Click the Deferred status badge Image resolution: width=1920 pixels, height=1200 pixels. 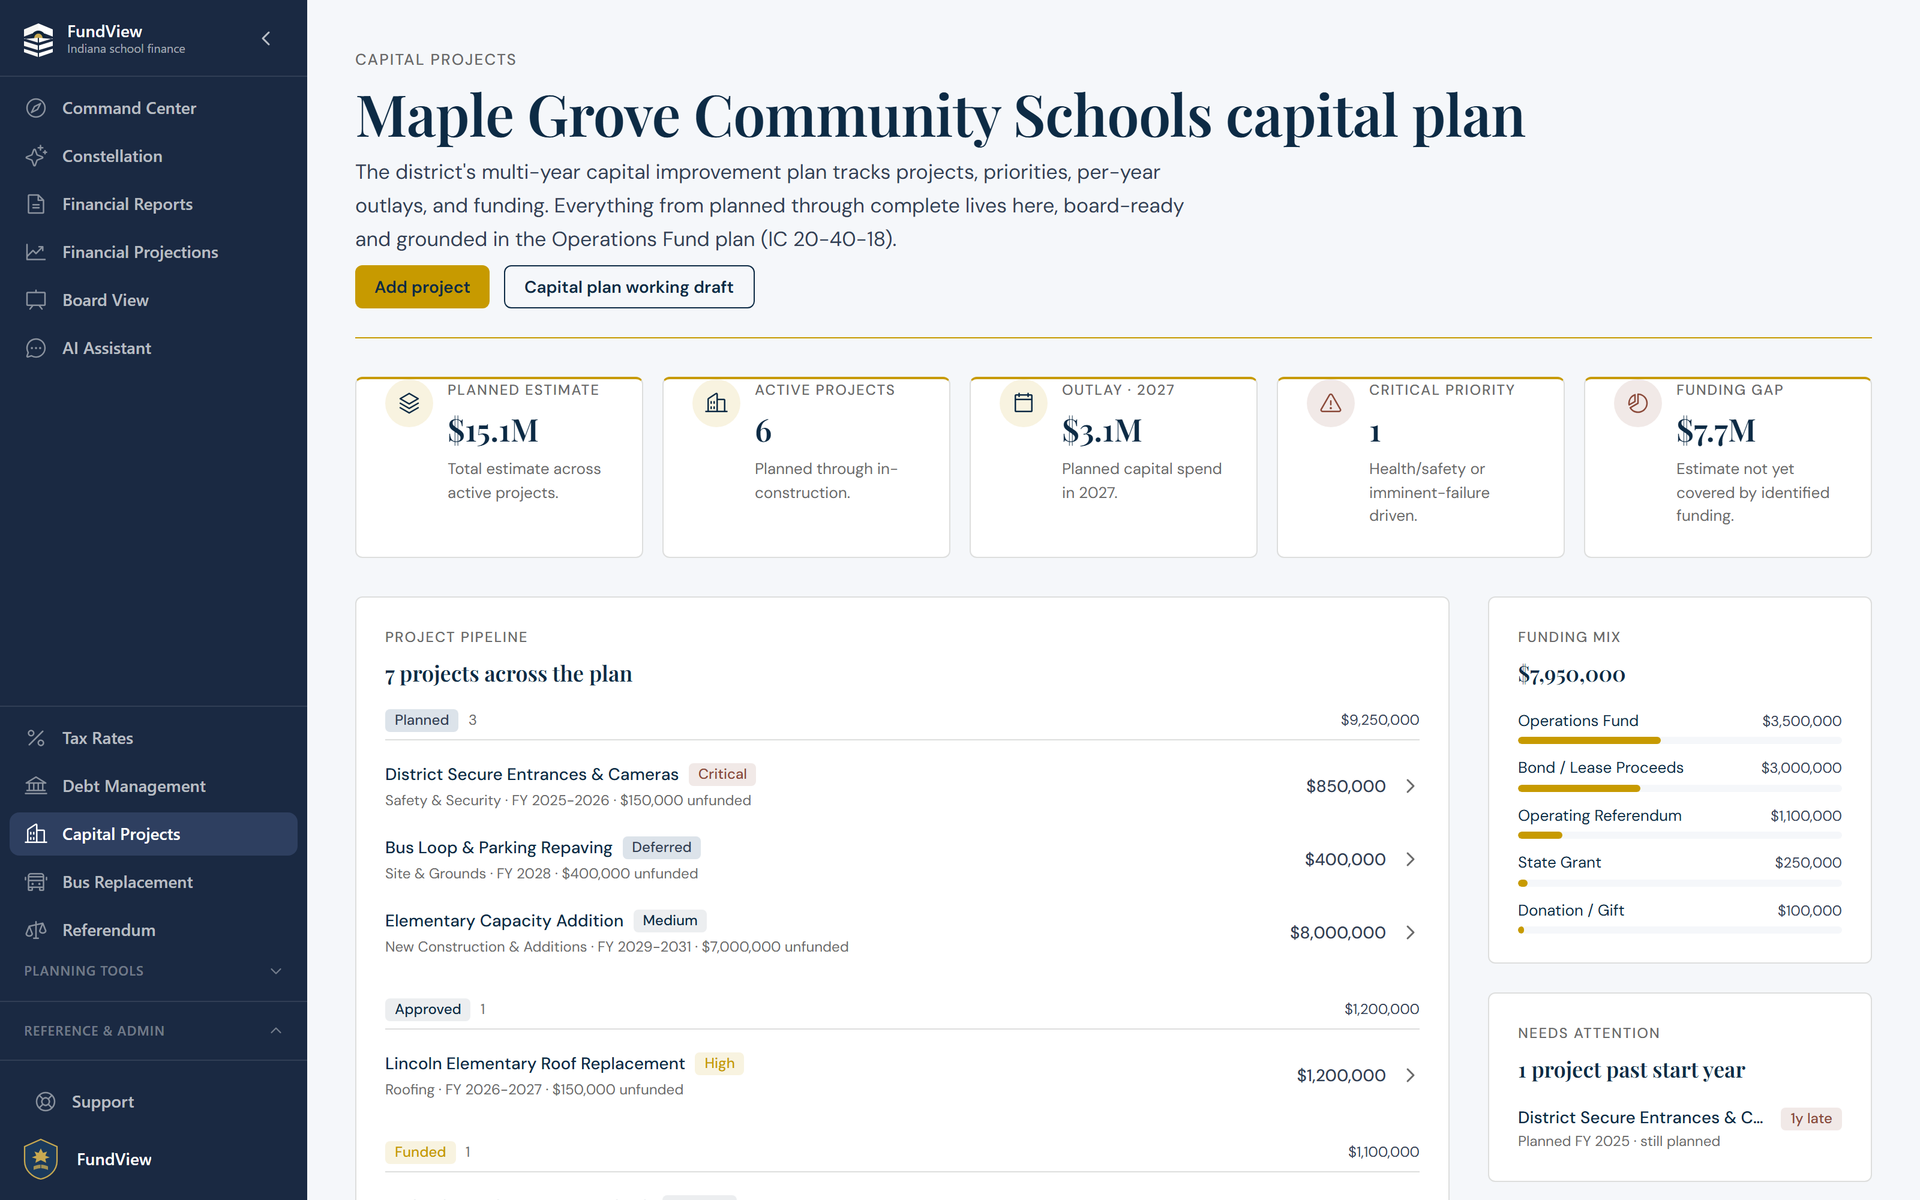[x=661, y=847]
